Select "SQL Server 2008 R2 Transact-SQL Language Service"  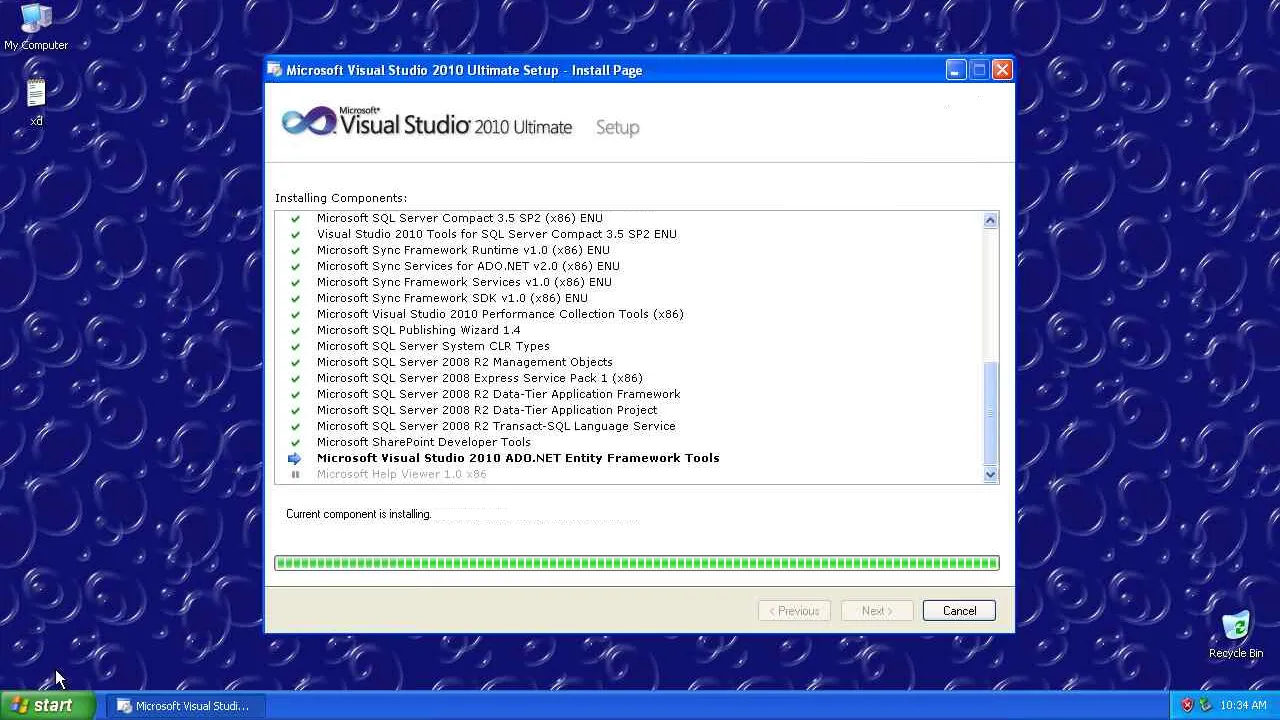[x=496, y=426]
